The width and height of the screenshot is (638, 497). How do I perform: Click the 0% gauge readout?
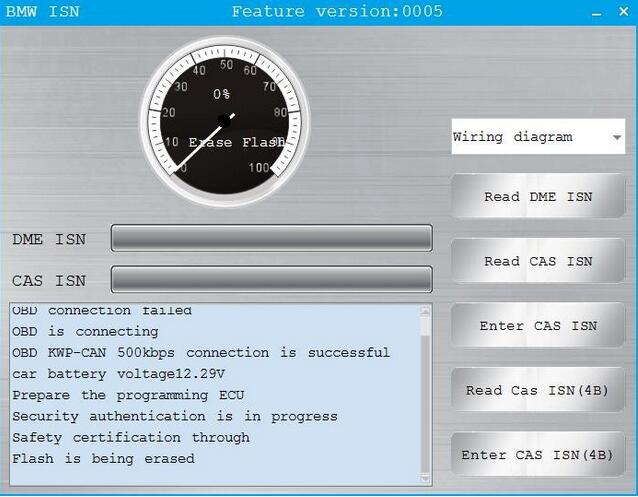221,94
